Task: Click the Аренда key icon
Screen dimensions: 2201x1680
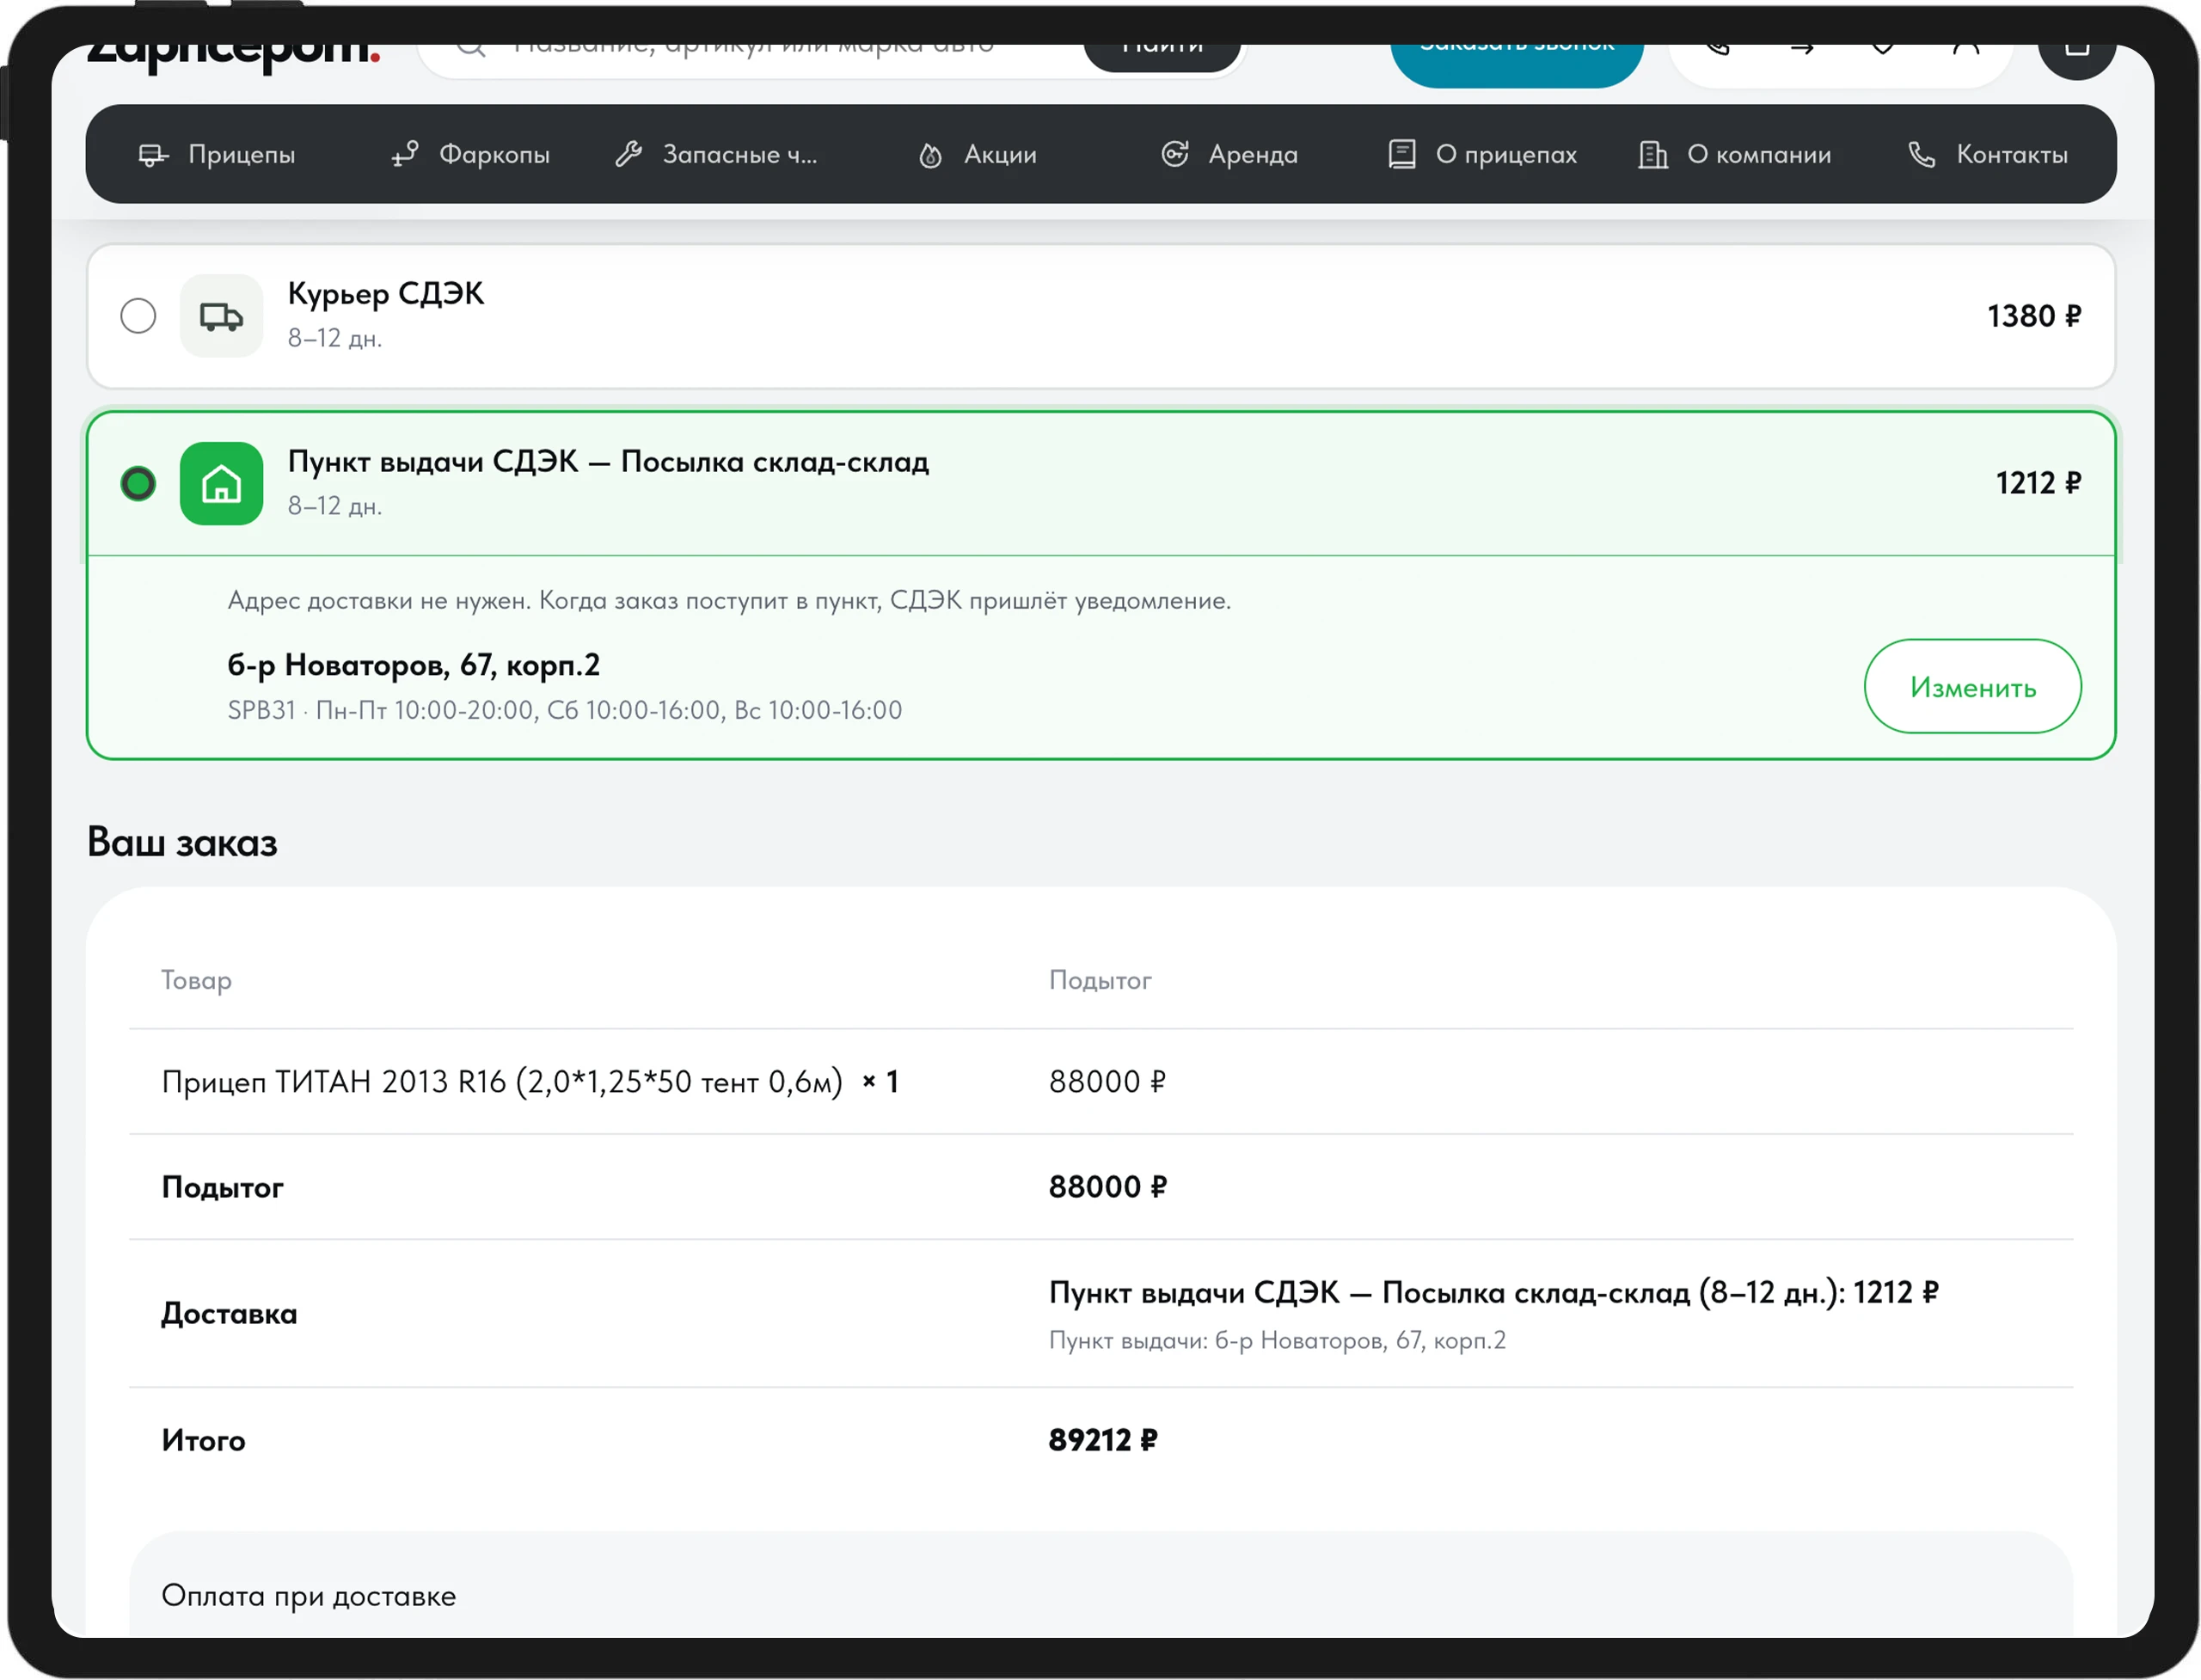Action: click(x=1175, y=154)
